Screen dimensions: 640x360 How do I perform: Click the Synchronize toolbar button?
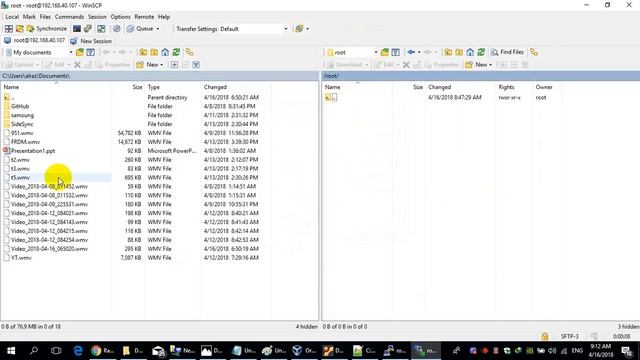(x=47, y=29)
